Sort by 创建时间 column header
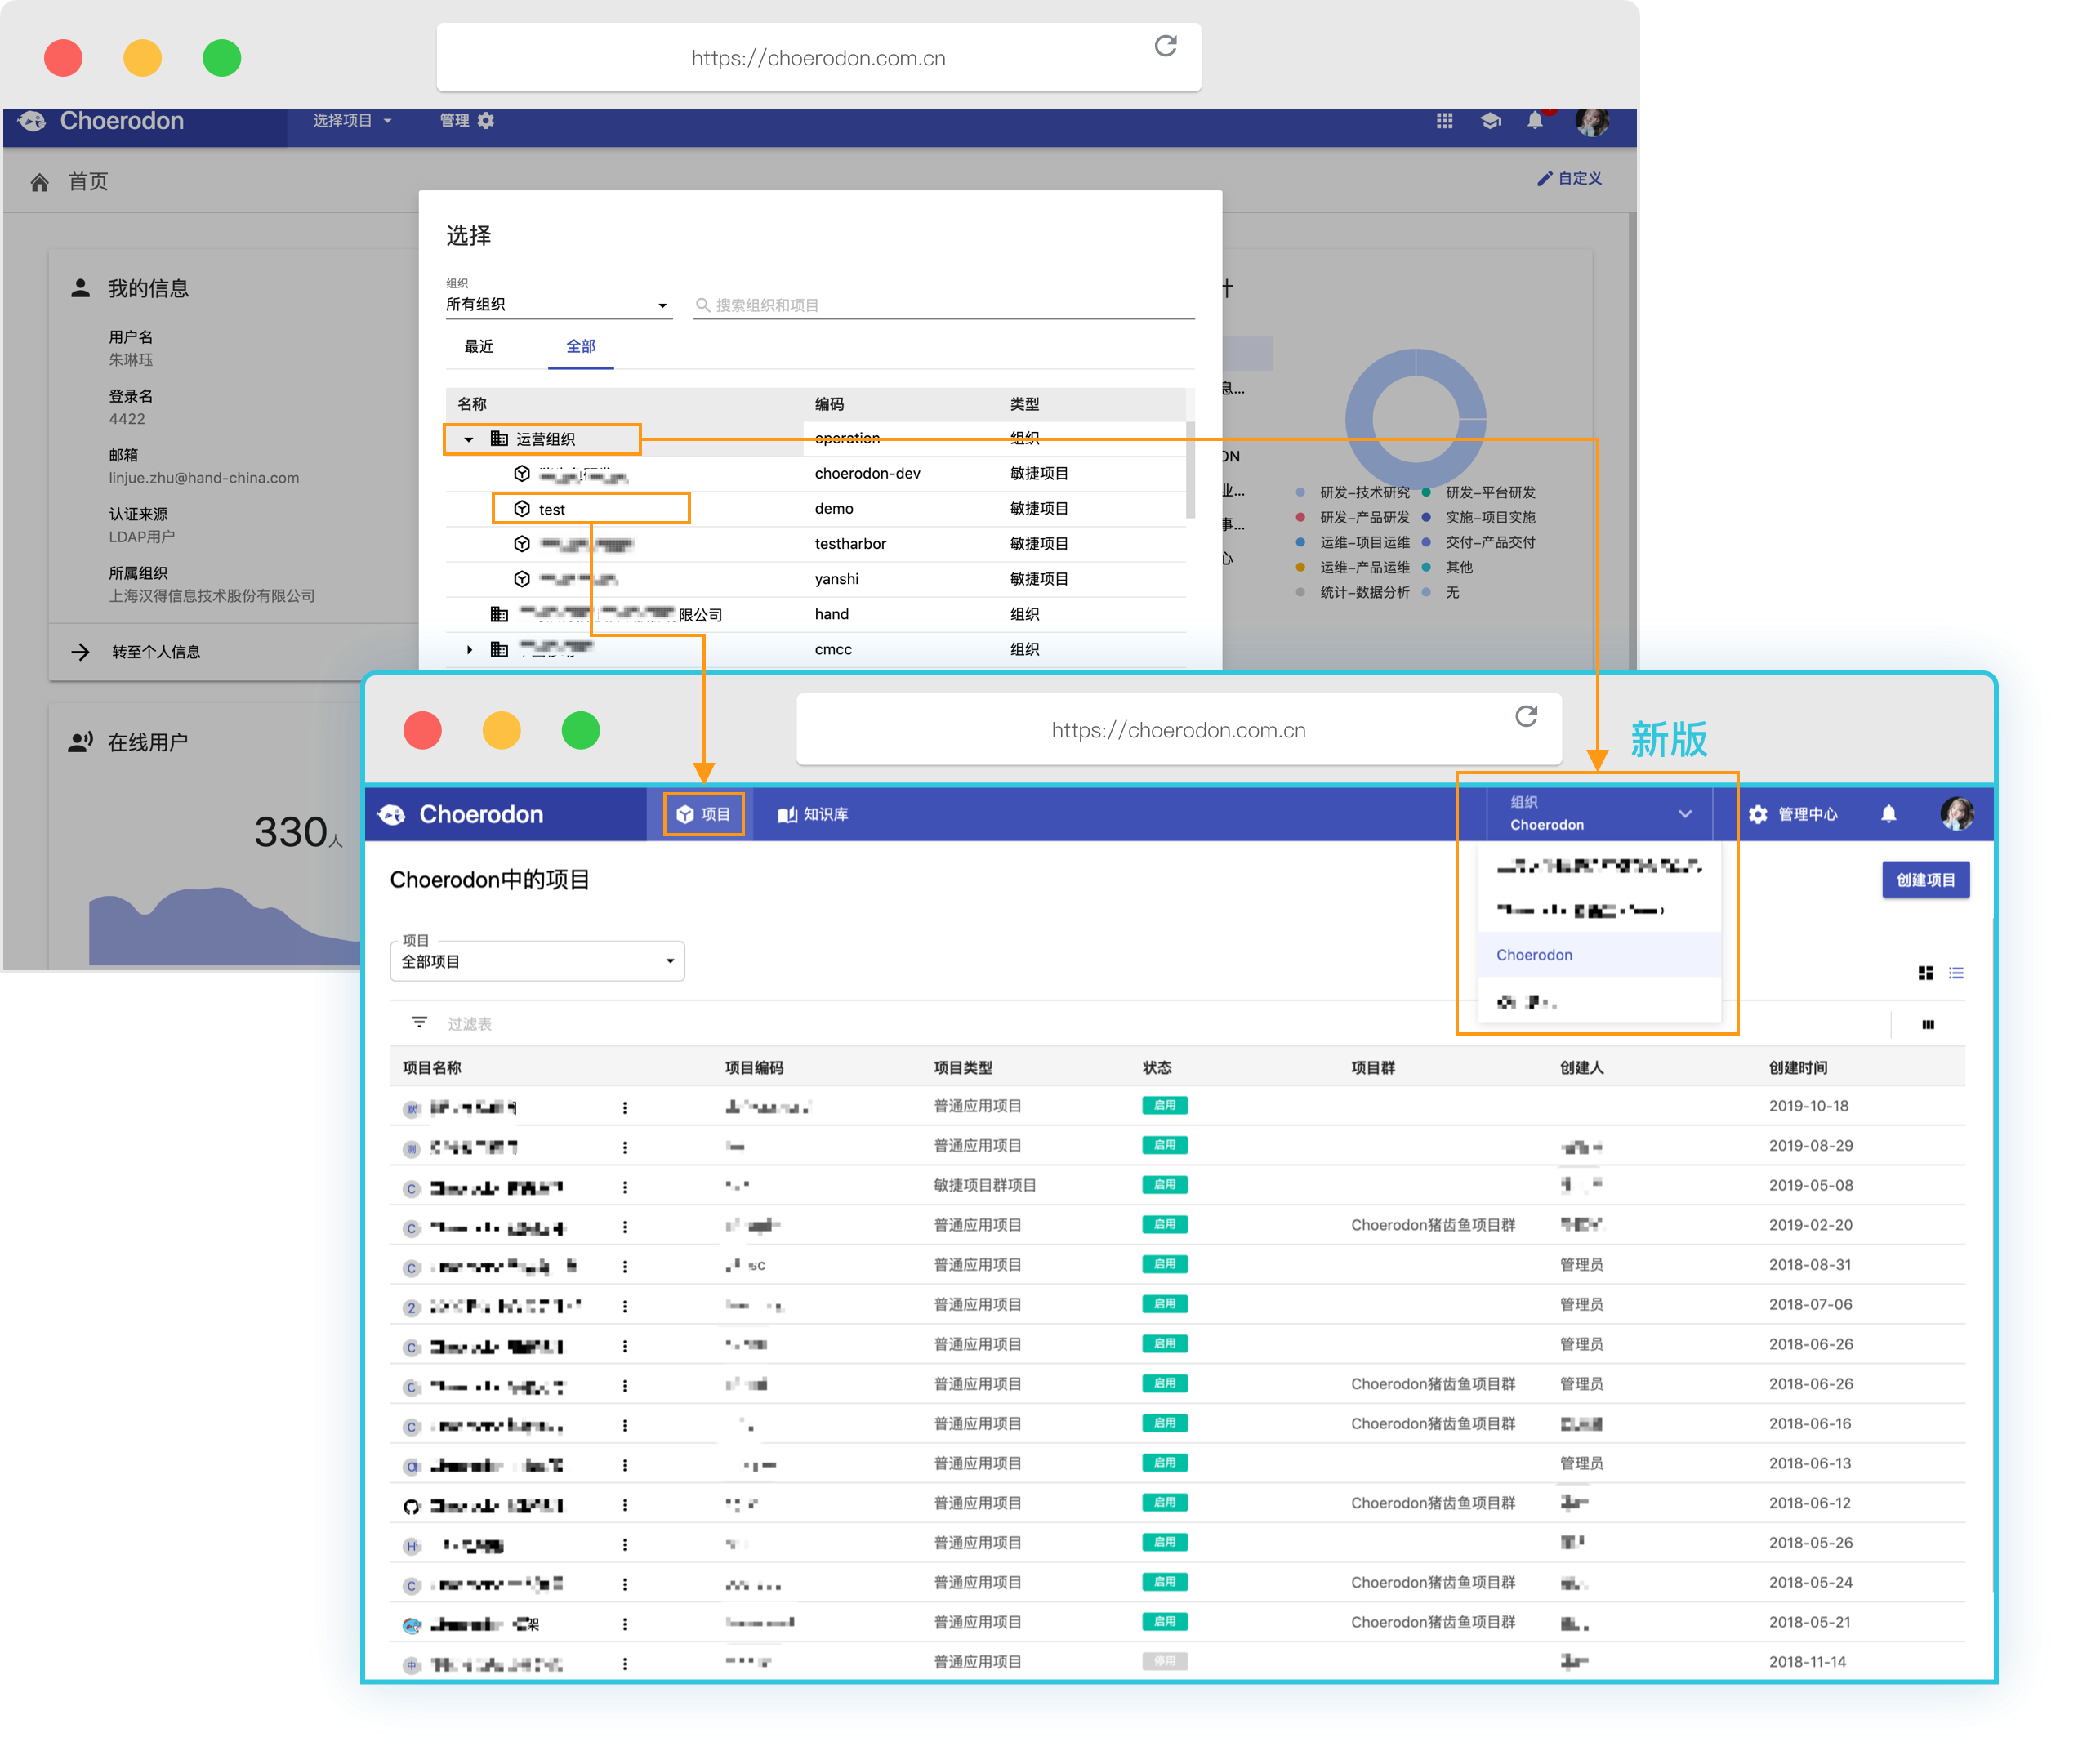 [1797, 1068]
